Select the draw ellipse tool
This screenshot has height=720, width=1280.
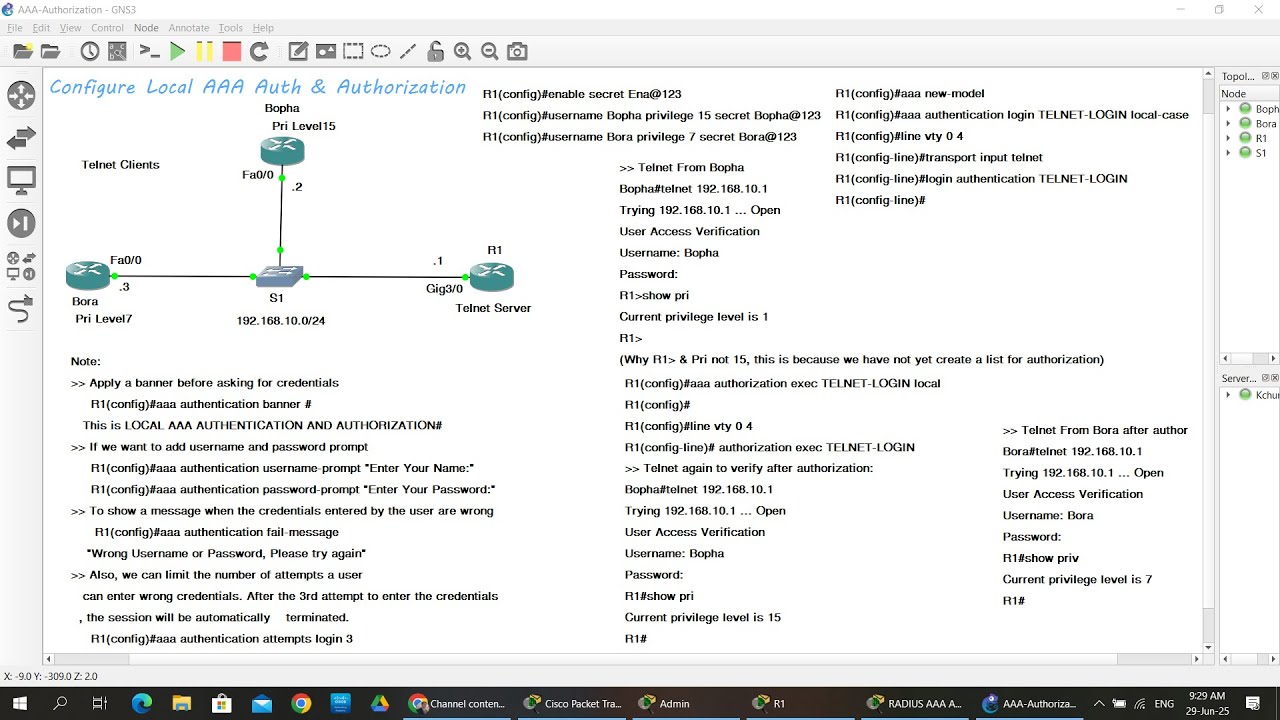(x=381, y=51)
